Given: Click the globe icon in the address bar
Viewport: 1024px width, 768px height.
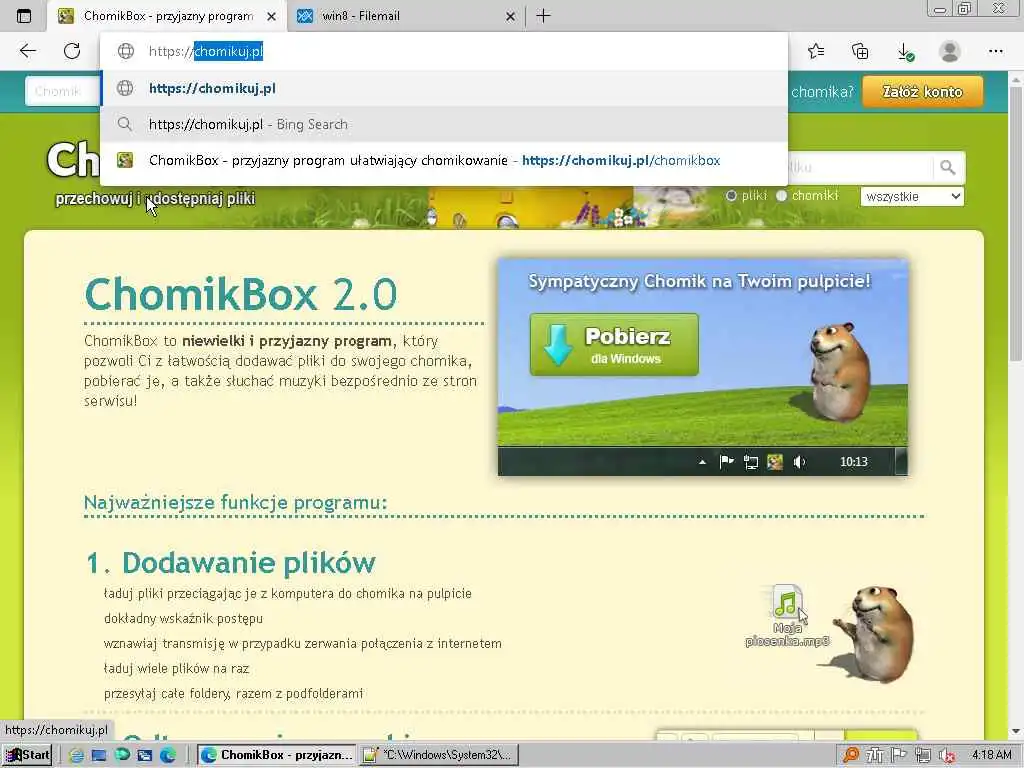Looking at the screenshot, I should pos(125,51).
